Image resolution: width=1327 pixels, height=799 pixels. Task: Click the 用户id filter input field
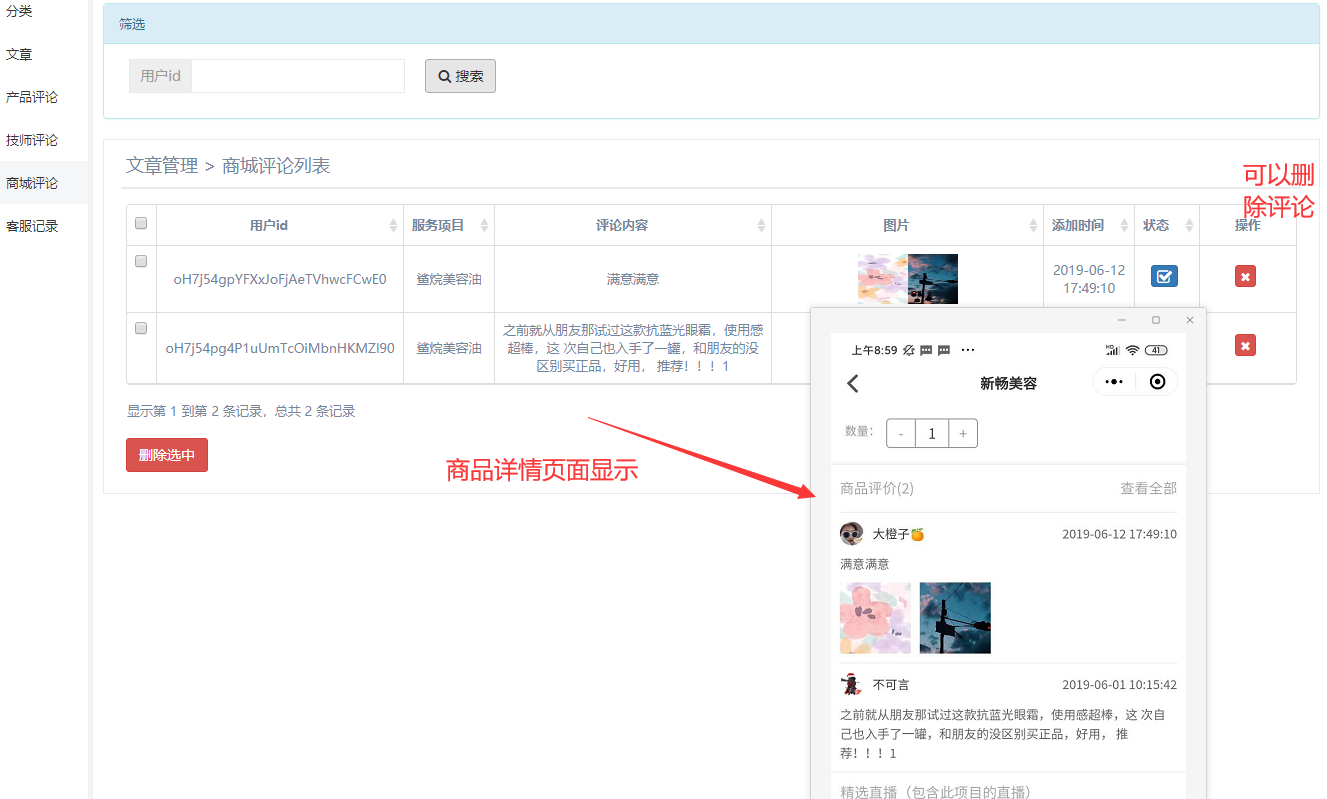pyautogui.click(x=297, y=76)
